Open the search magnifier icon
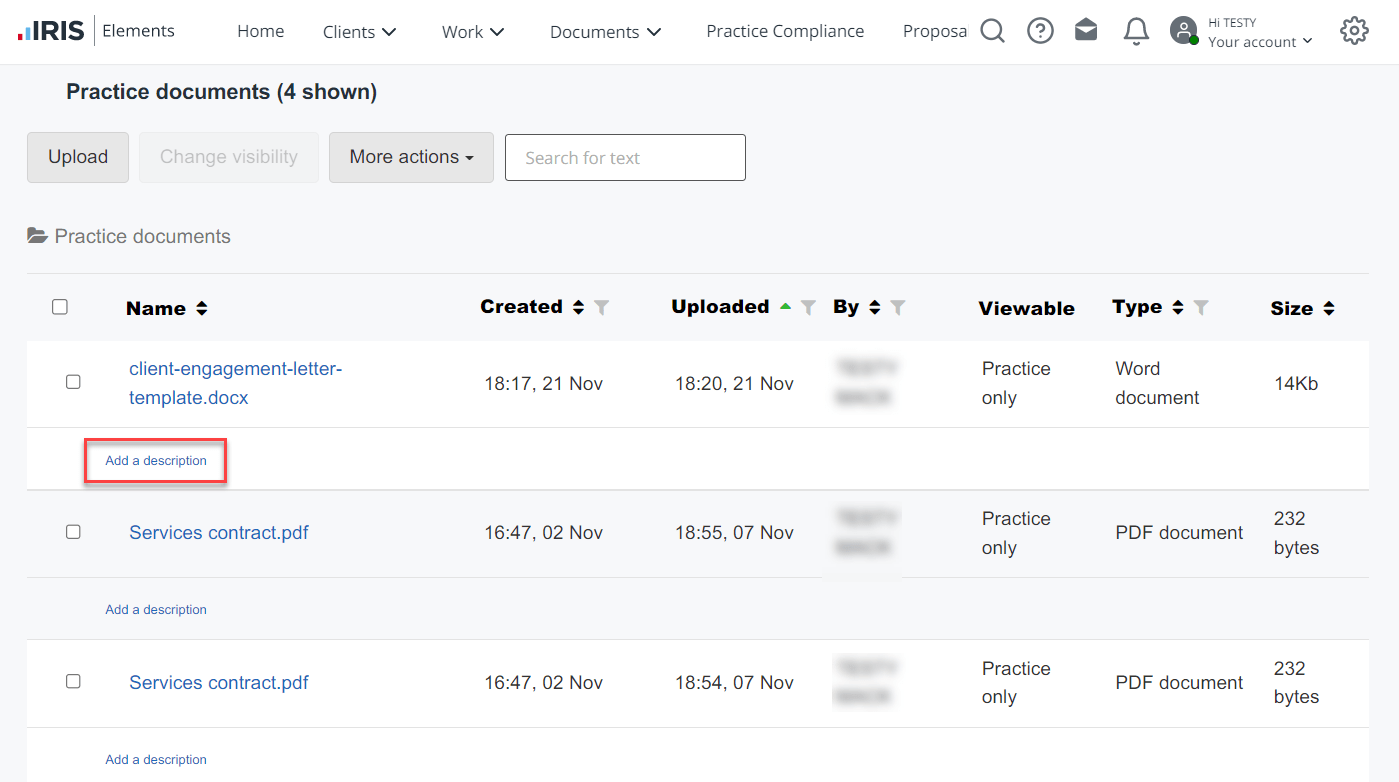This screenshot has width=1399, height=782. [992, 31]
